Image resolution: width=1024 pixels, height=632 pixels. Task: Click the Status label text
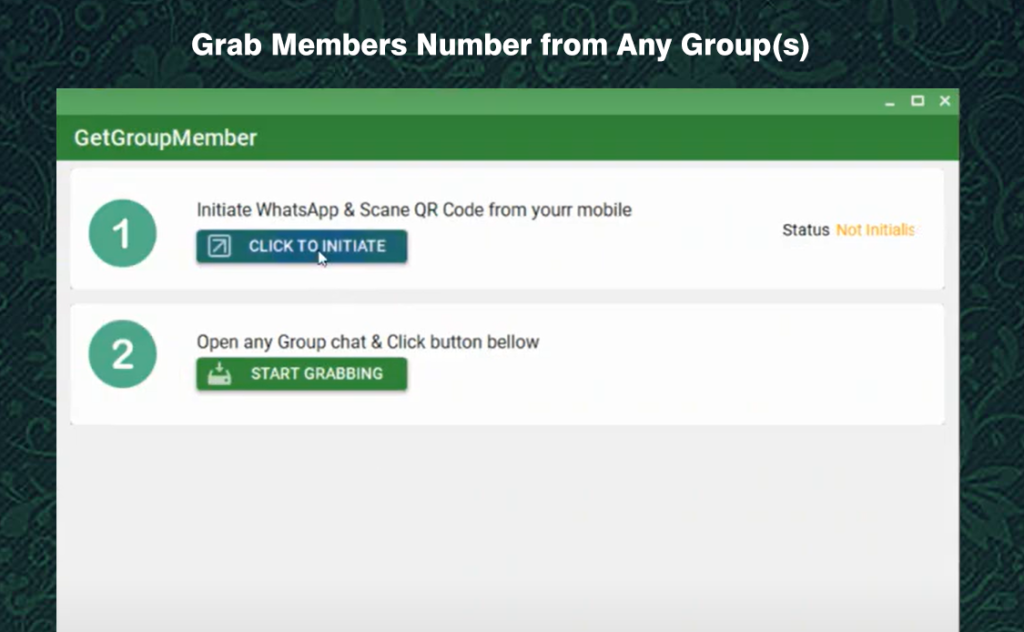[805, 230]
